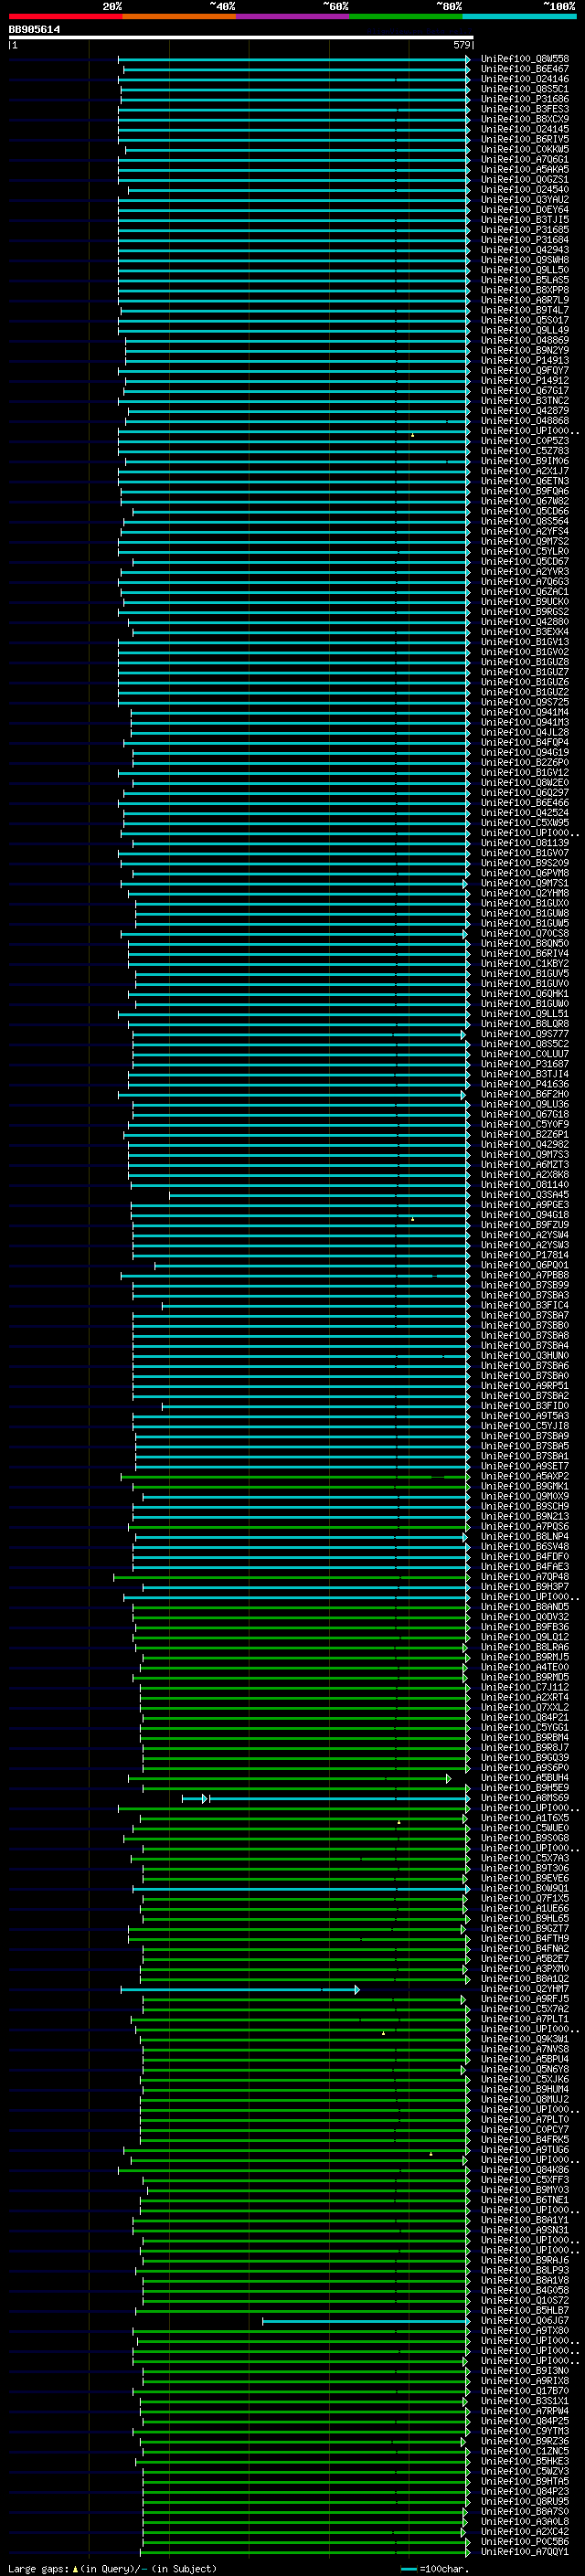Select hit label UniRef100_P14912
The image size is (585, 2576).
click(x=524, y=380)
